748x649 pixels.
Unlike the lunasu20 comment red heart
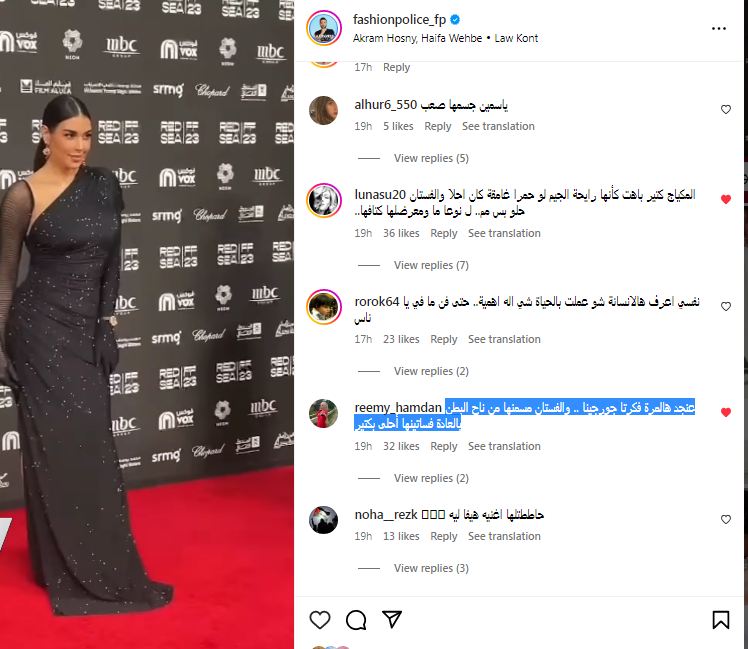click(726, 199)
